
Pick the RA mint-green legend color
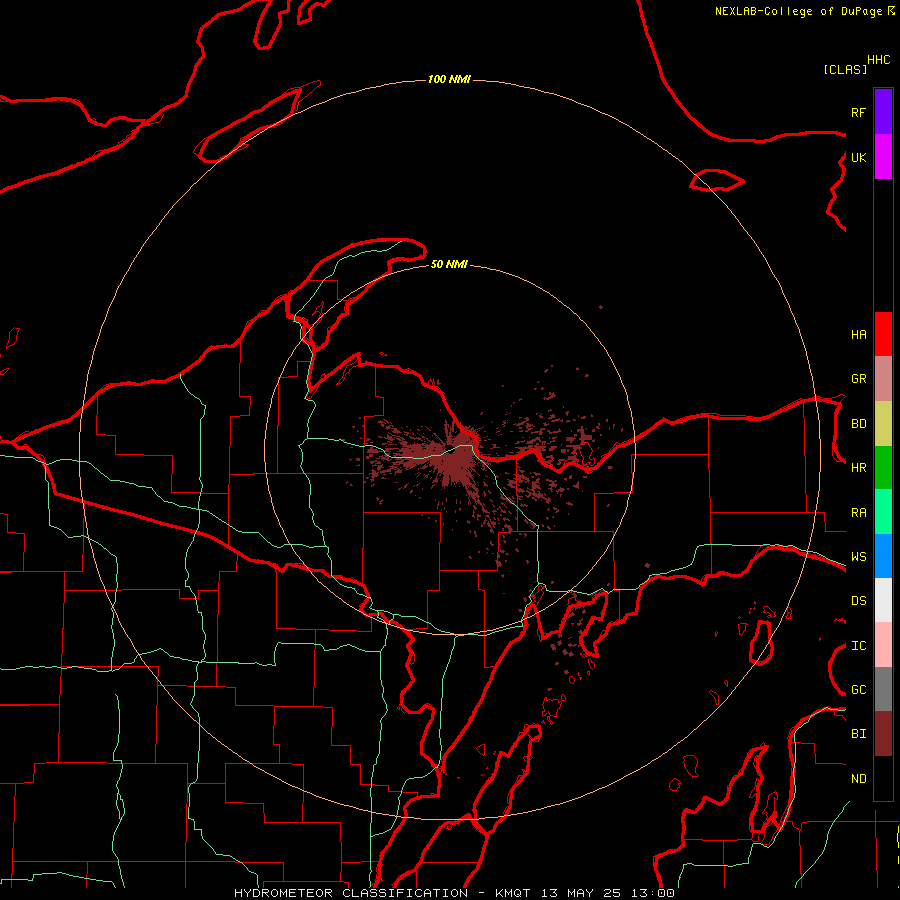pos(883,512)
